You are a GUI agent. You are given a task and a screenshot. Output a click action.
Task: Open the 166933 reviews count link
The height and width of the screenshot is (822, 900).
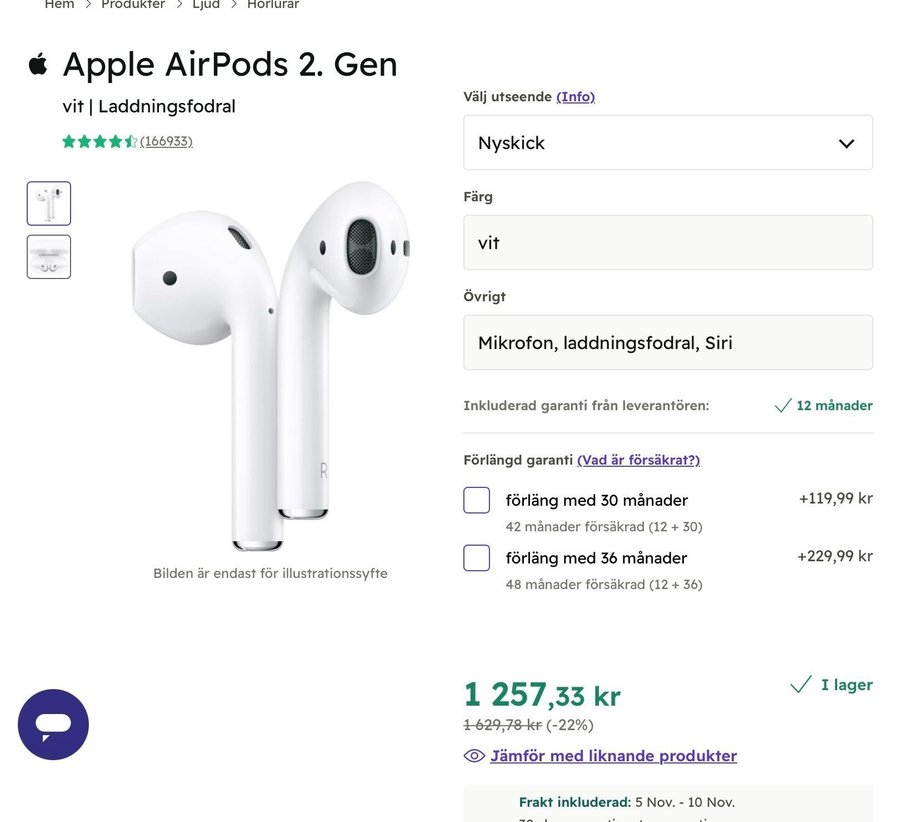(x=166, y=141)
